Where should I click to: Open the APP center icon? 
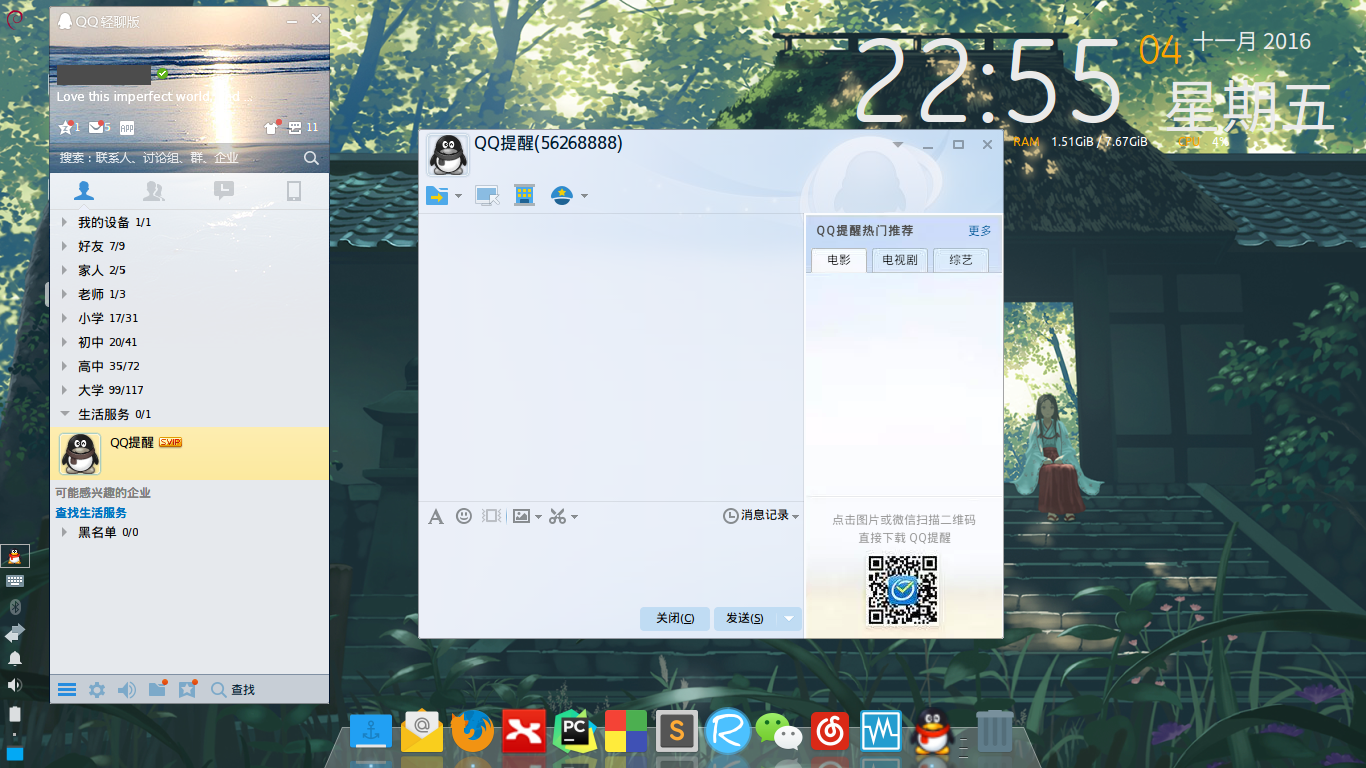[127, 127]
